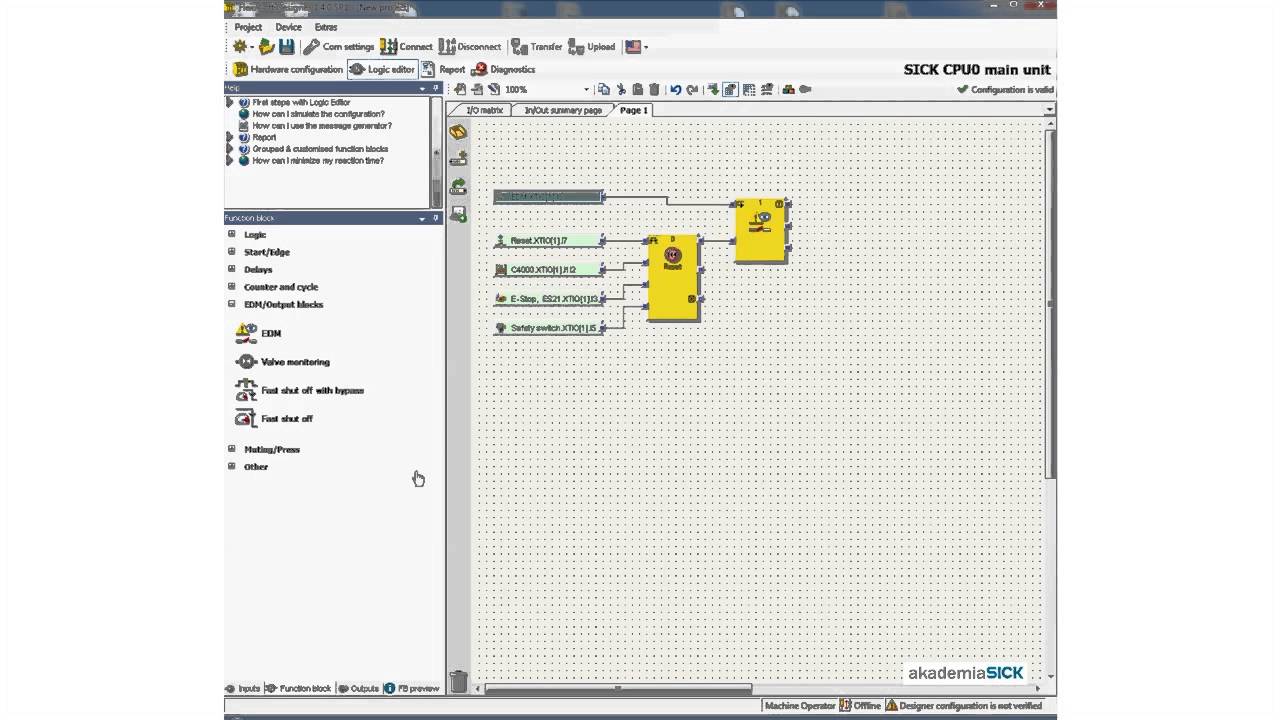Expand the Muting/Press group
The image size is (1280, 720).
[x=231, y=449]
